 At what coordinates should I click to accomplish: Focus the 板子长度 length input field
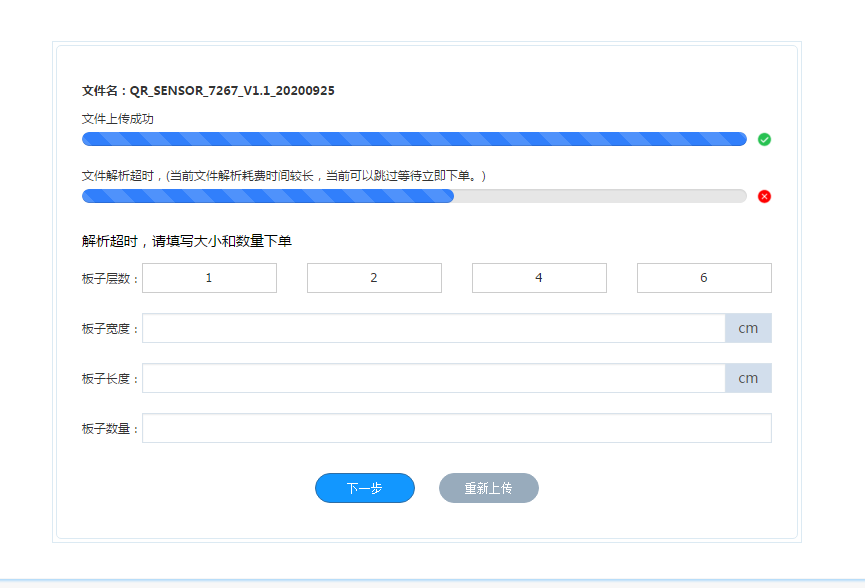[434, 378]
